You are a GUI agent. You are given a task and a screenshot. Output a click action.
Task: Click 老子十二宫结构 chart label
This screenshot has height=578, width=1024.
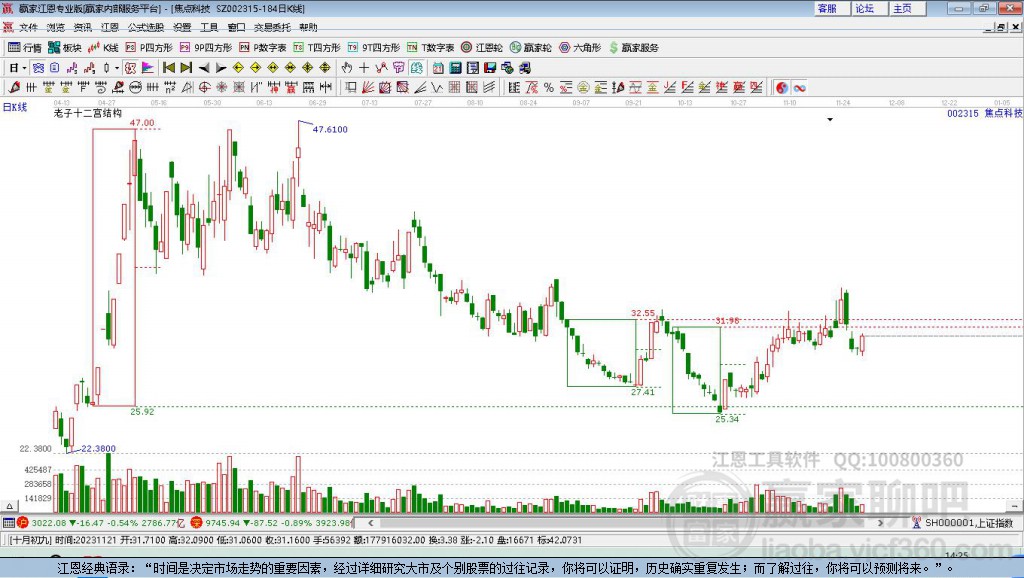tap(88, 113)
